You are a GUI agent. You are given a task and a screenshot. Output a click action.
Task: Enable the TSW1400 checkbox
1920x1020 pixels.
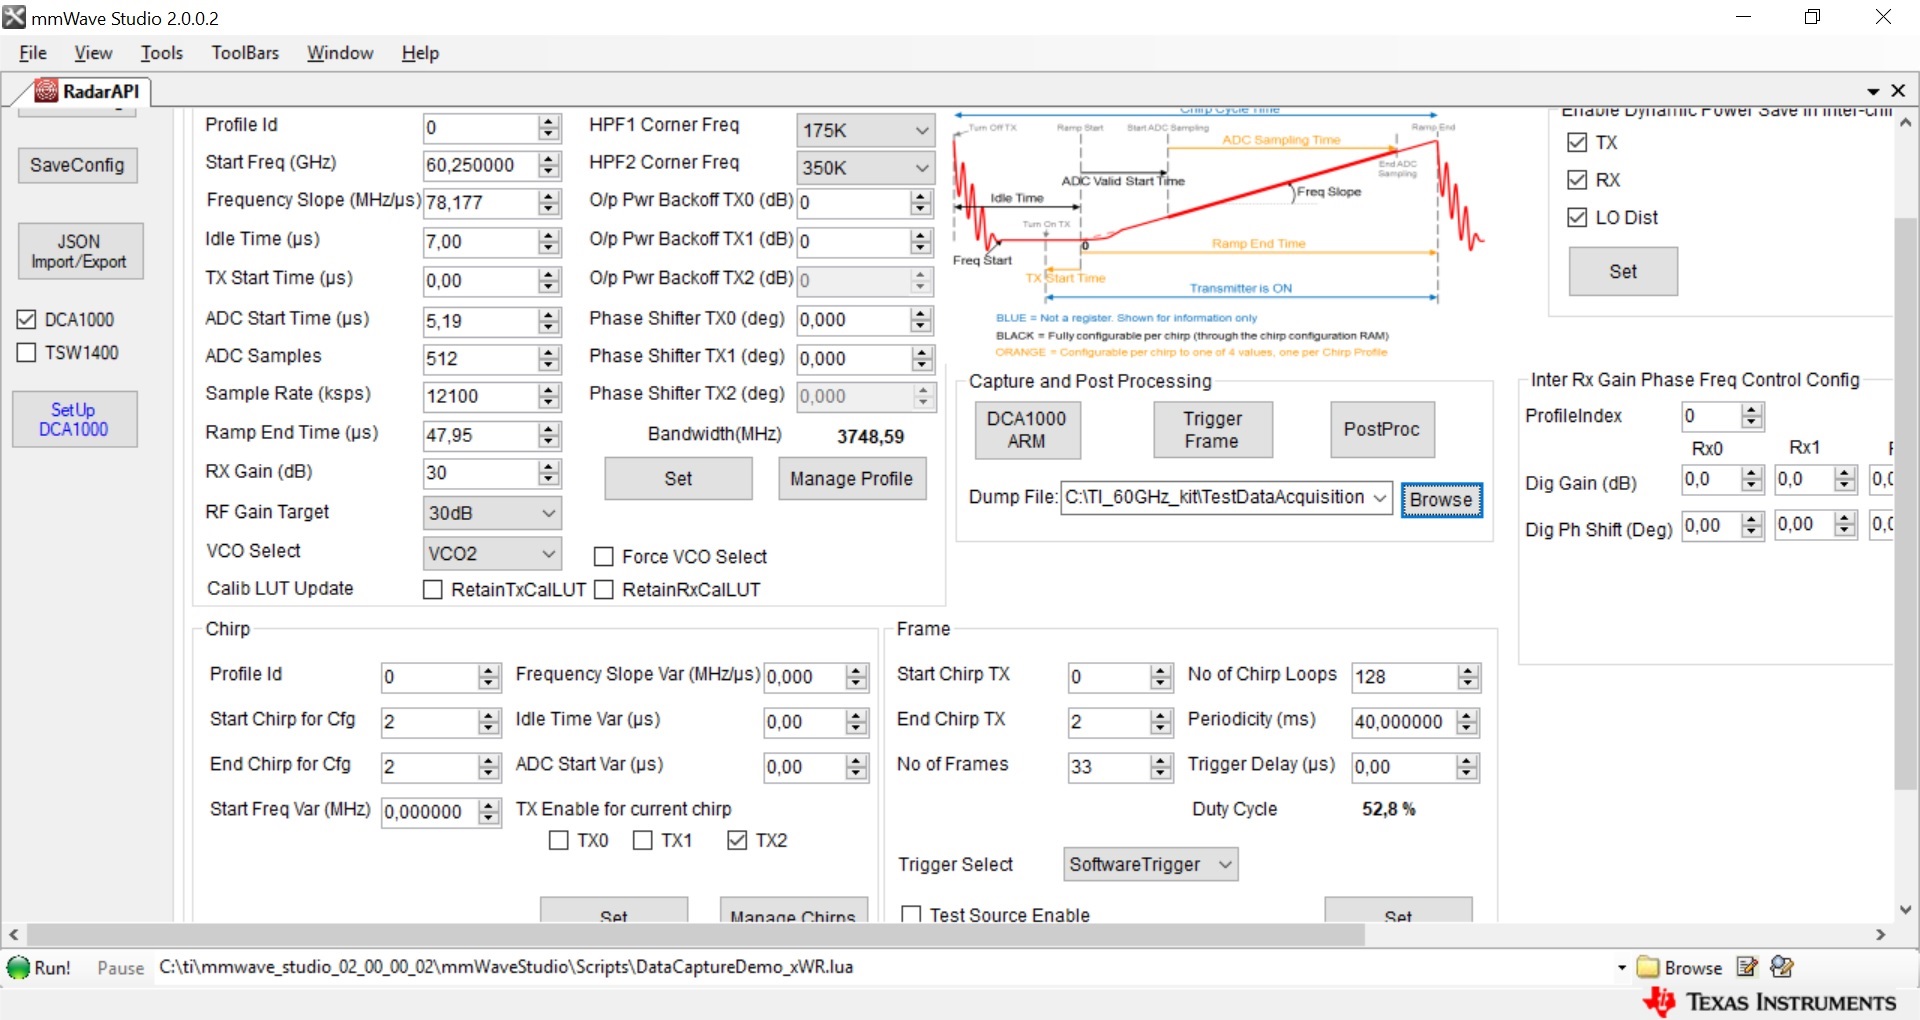[x=27, y=353]
